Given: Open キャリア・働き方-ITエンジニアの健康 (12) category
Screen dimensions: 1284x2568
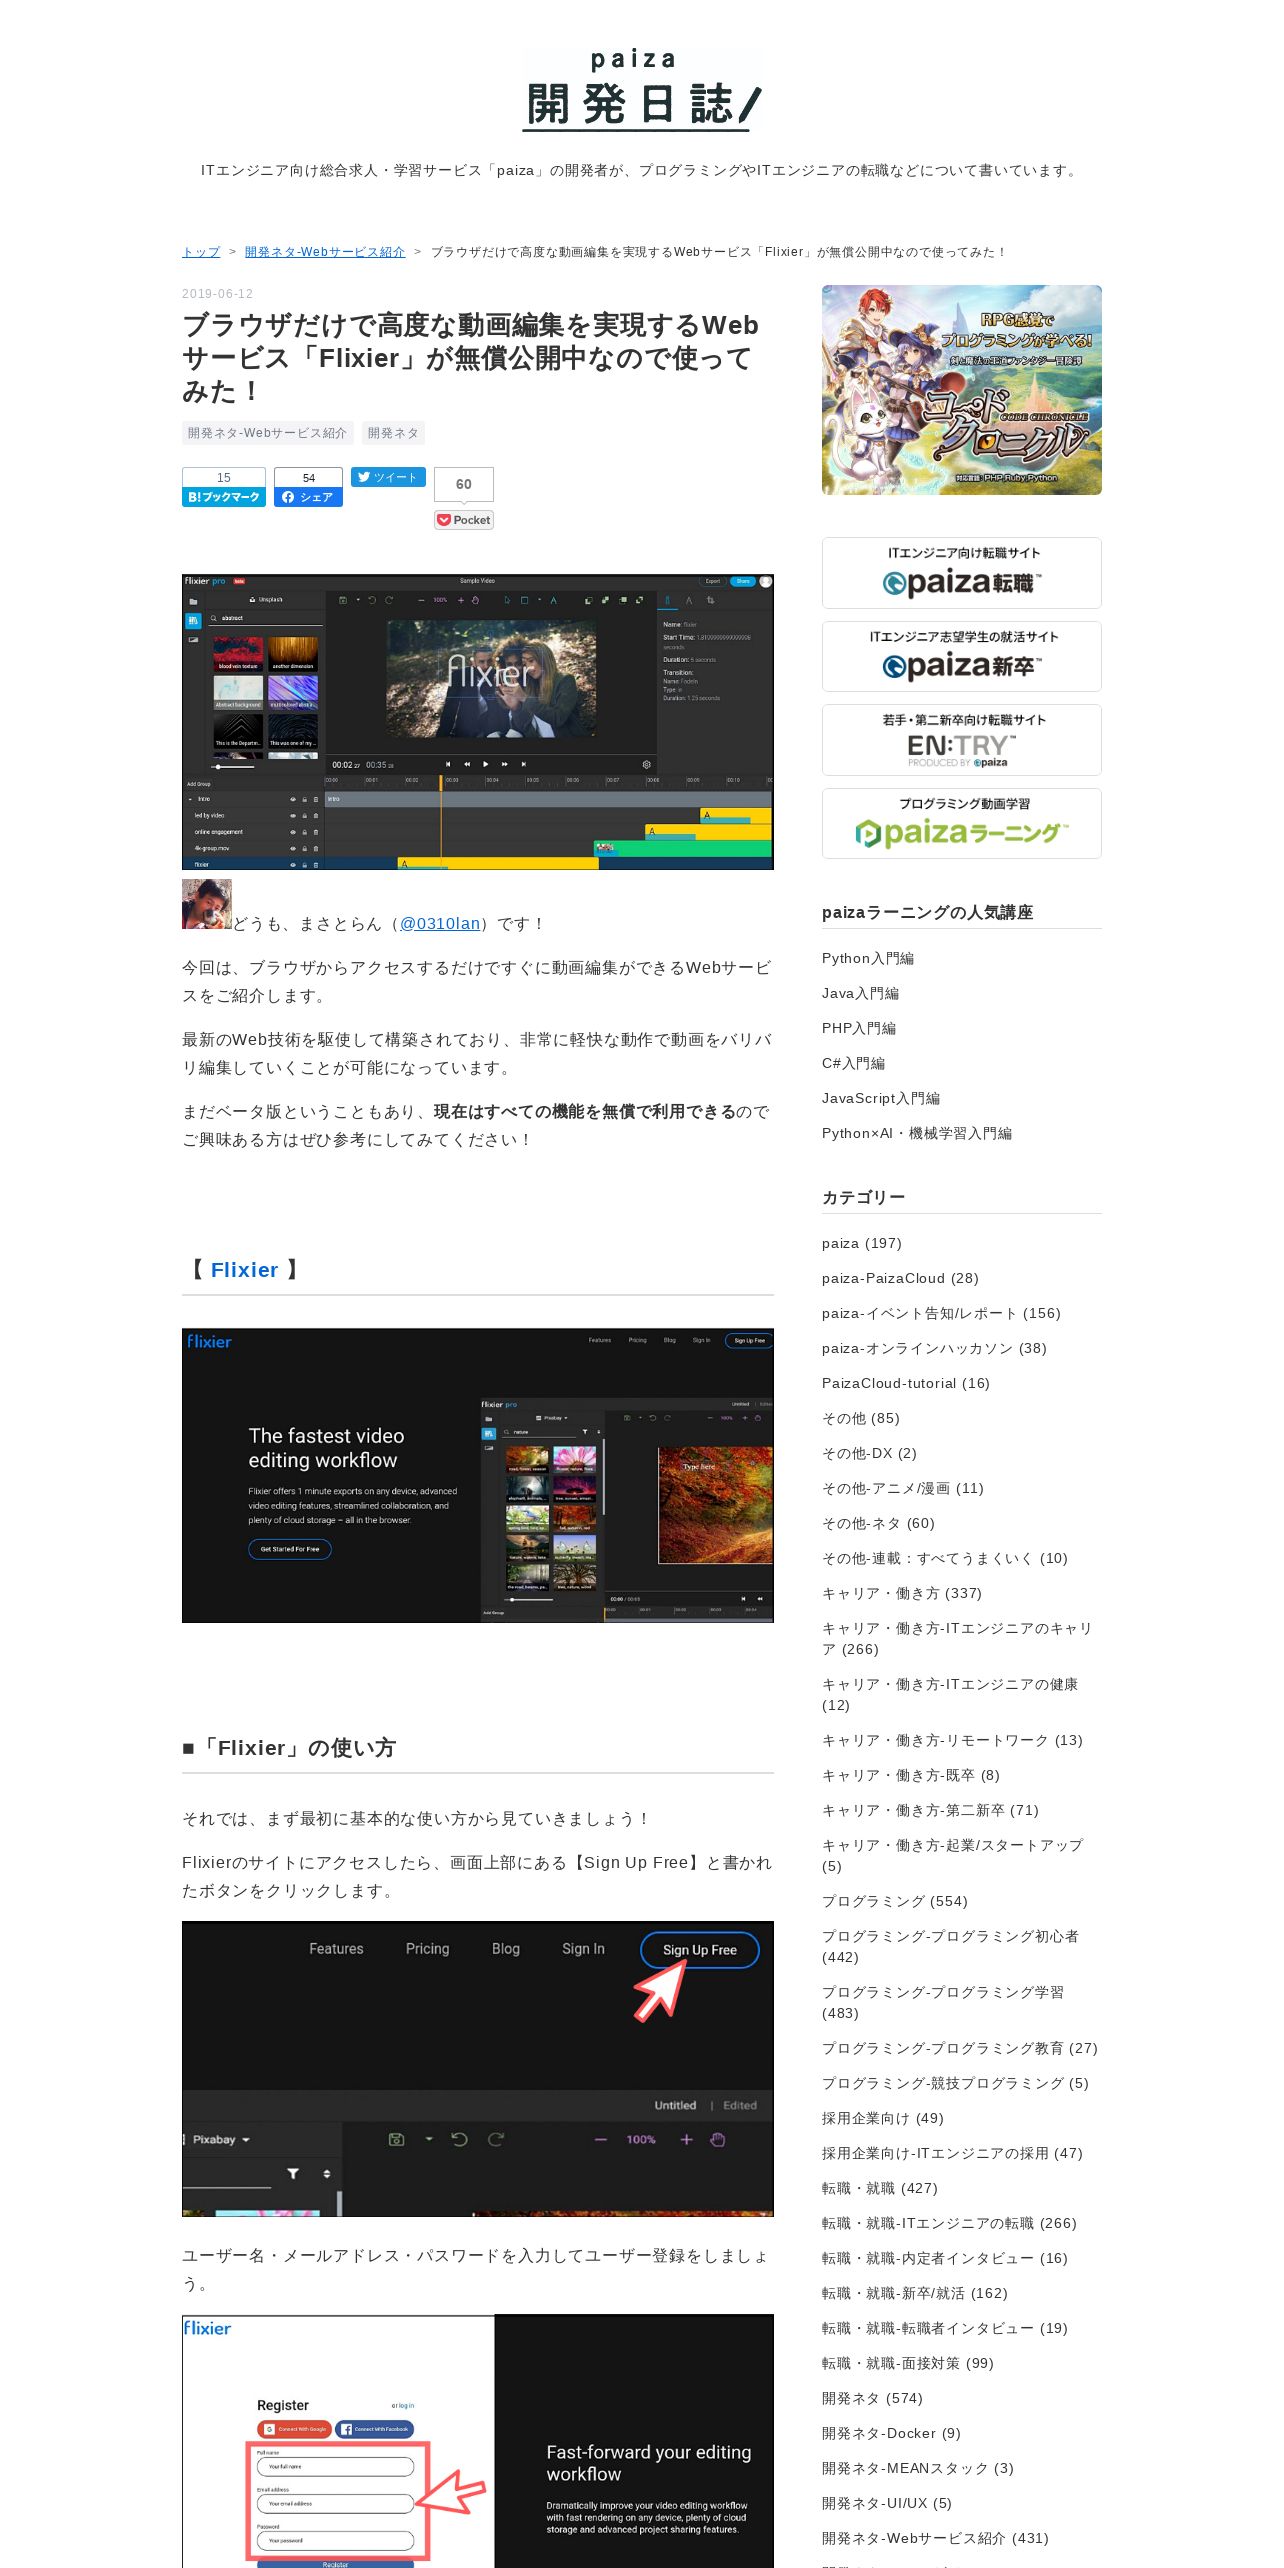Looking at the screenshot, I should pos(950,1694).
